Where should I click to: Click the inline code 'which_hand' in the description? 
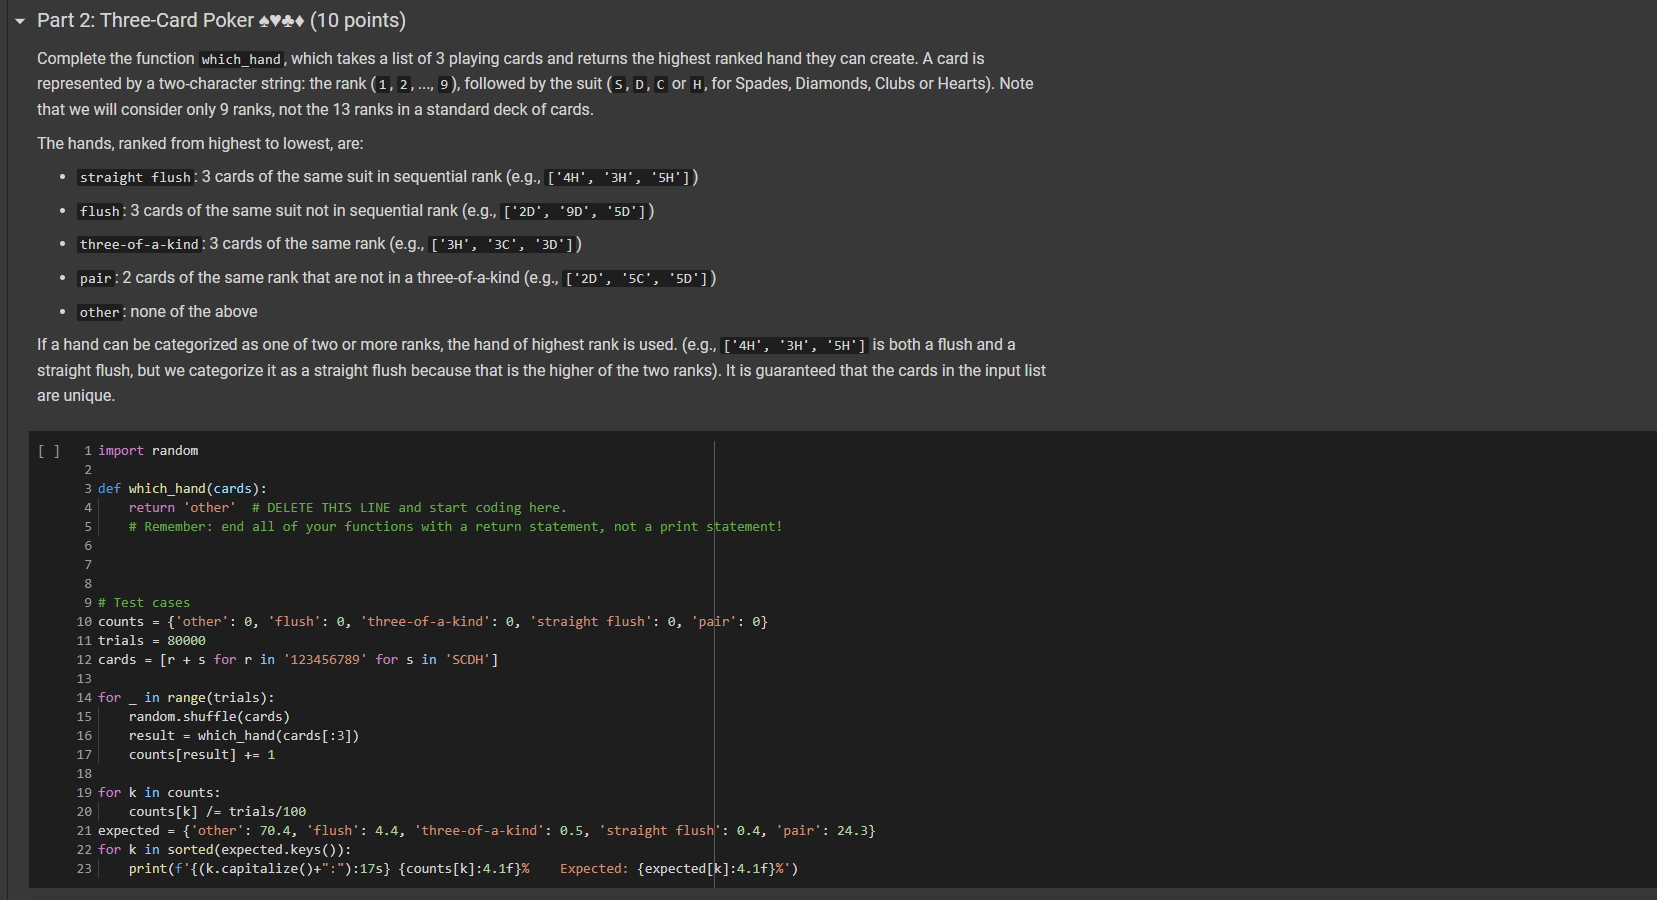pyautogui.click(x=241, y=59)
